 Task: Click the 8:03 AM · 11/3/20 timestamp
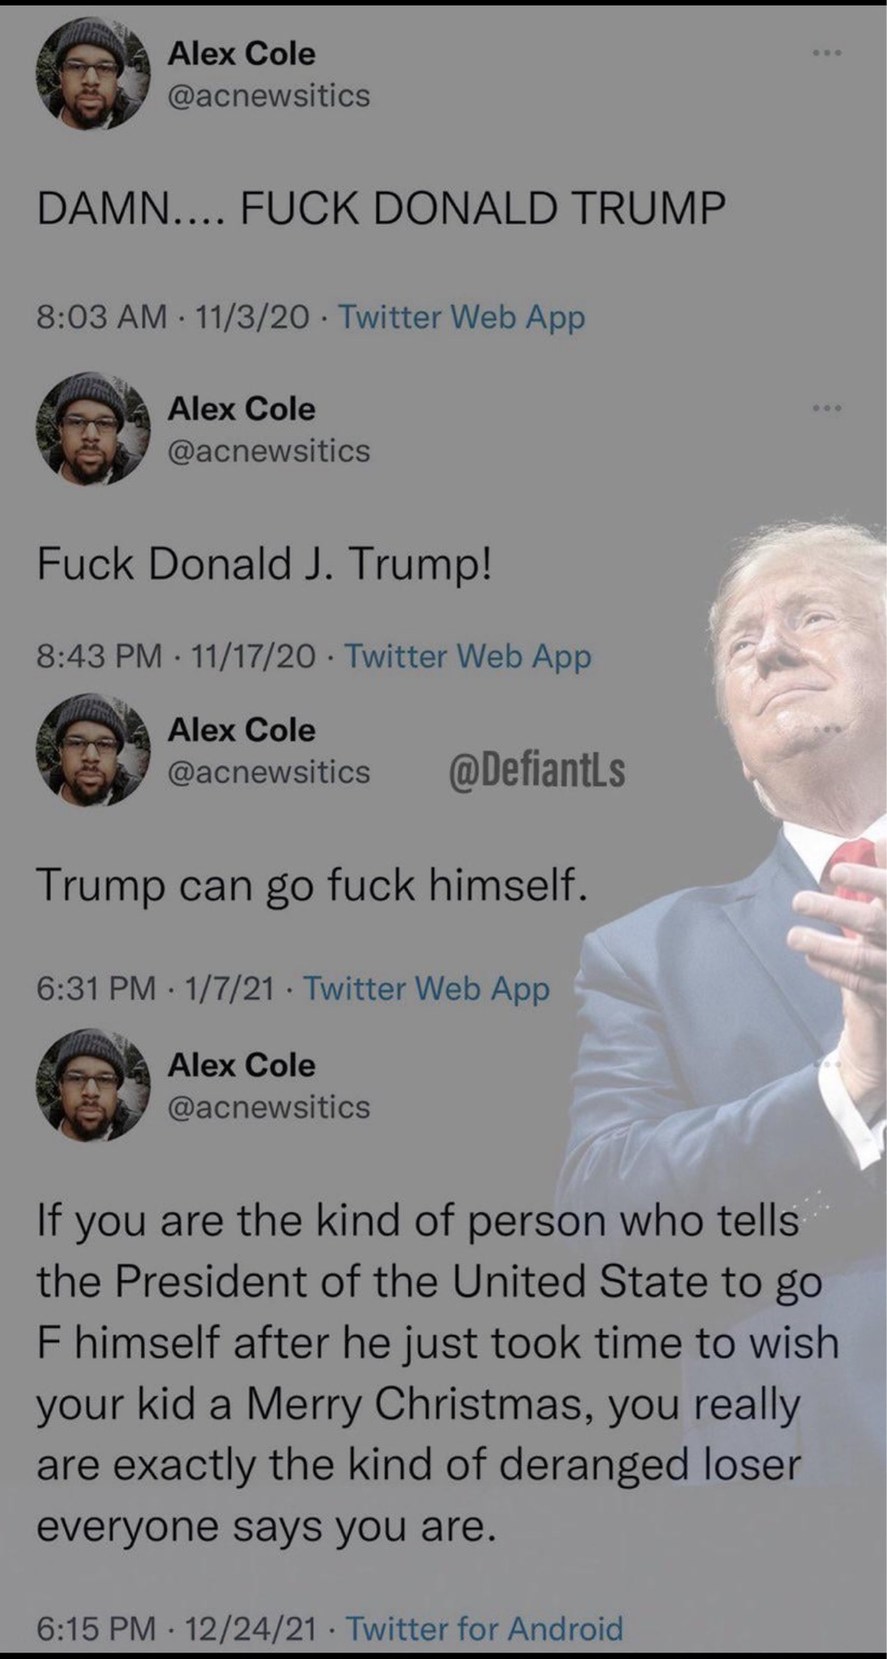pos(173,317)
